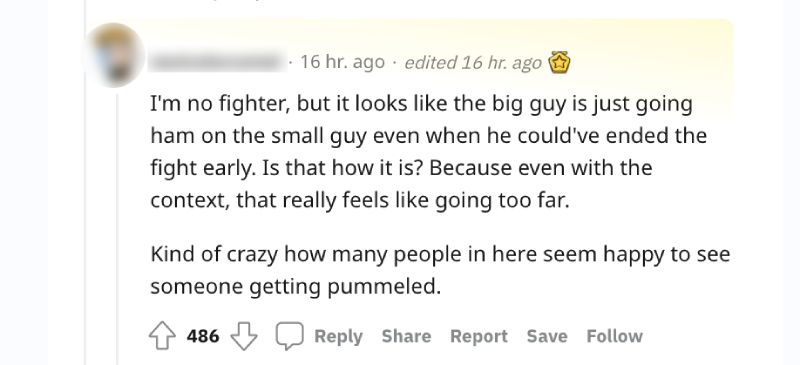Click the paragraph starting 'I'm no fighter'
The height and width of the screenshot is (365, 800).
click(429, 152)
